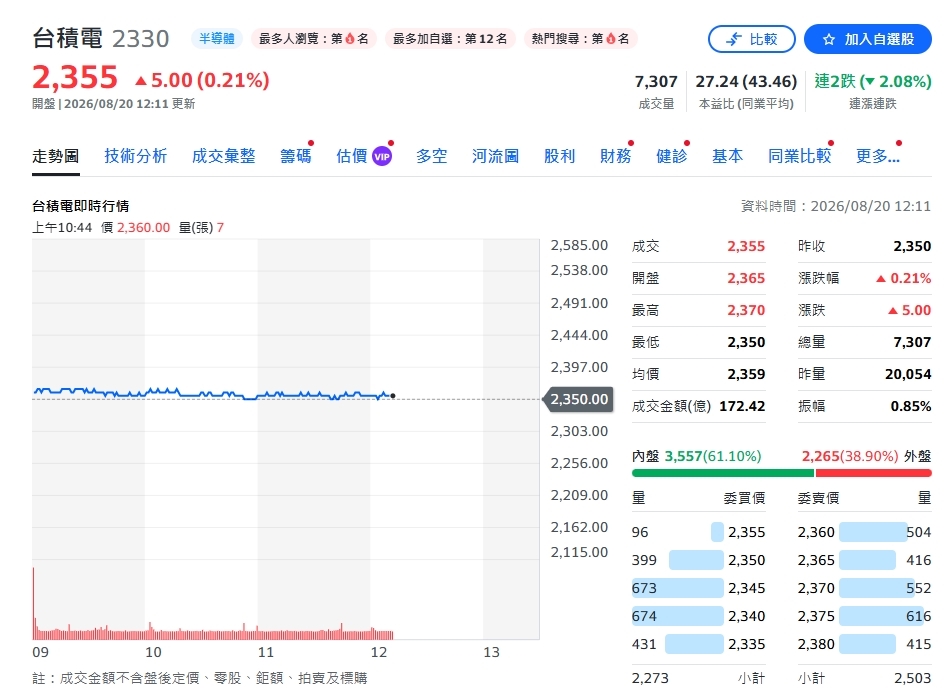
Task: Click the compare arrows icon in 比較
Action: 734,39
